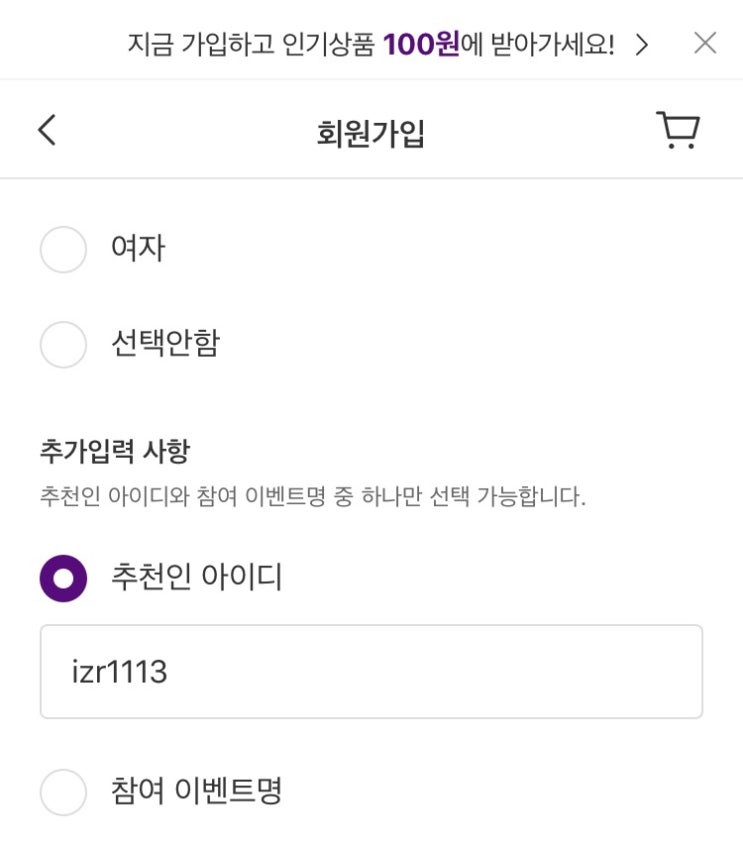This screenshot has width=743, height=848.
Task: Click the 추가입력 사항 section heading
Action: coord(114,452)
